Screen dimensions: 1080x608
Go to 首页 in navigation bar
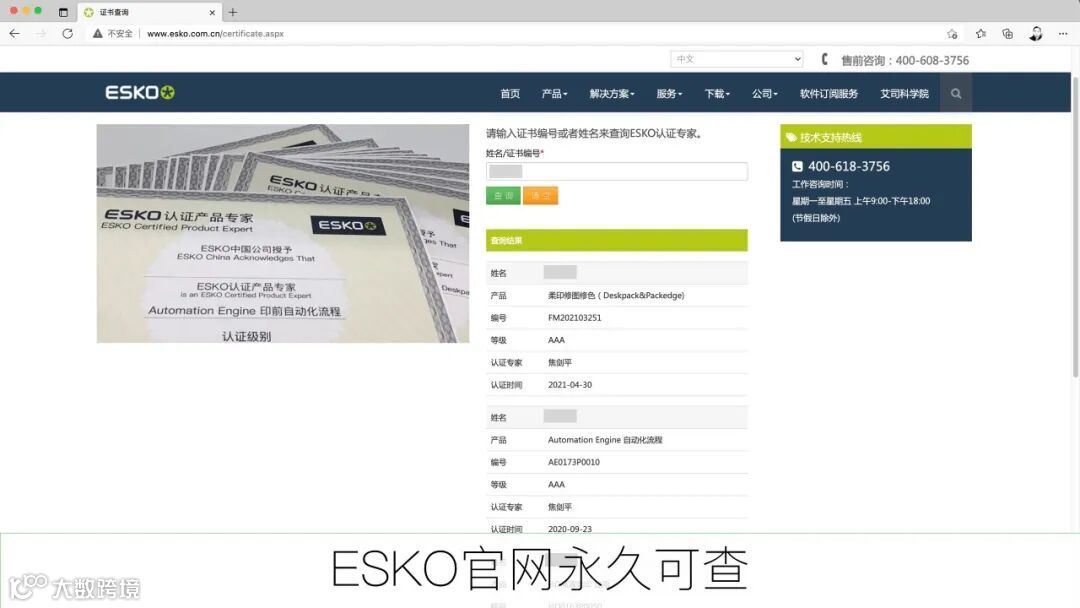click(510, 94)
